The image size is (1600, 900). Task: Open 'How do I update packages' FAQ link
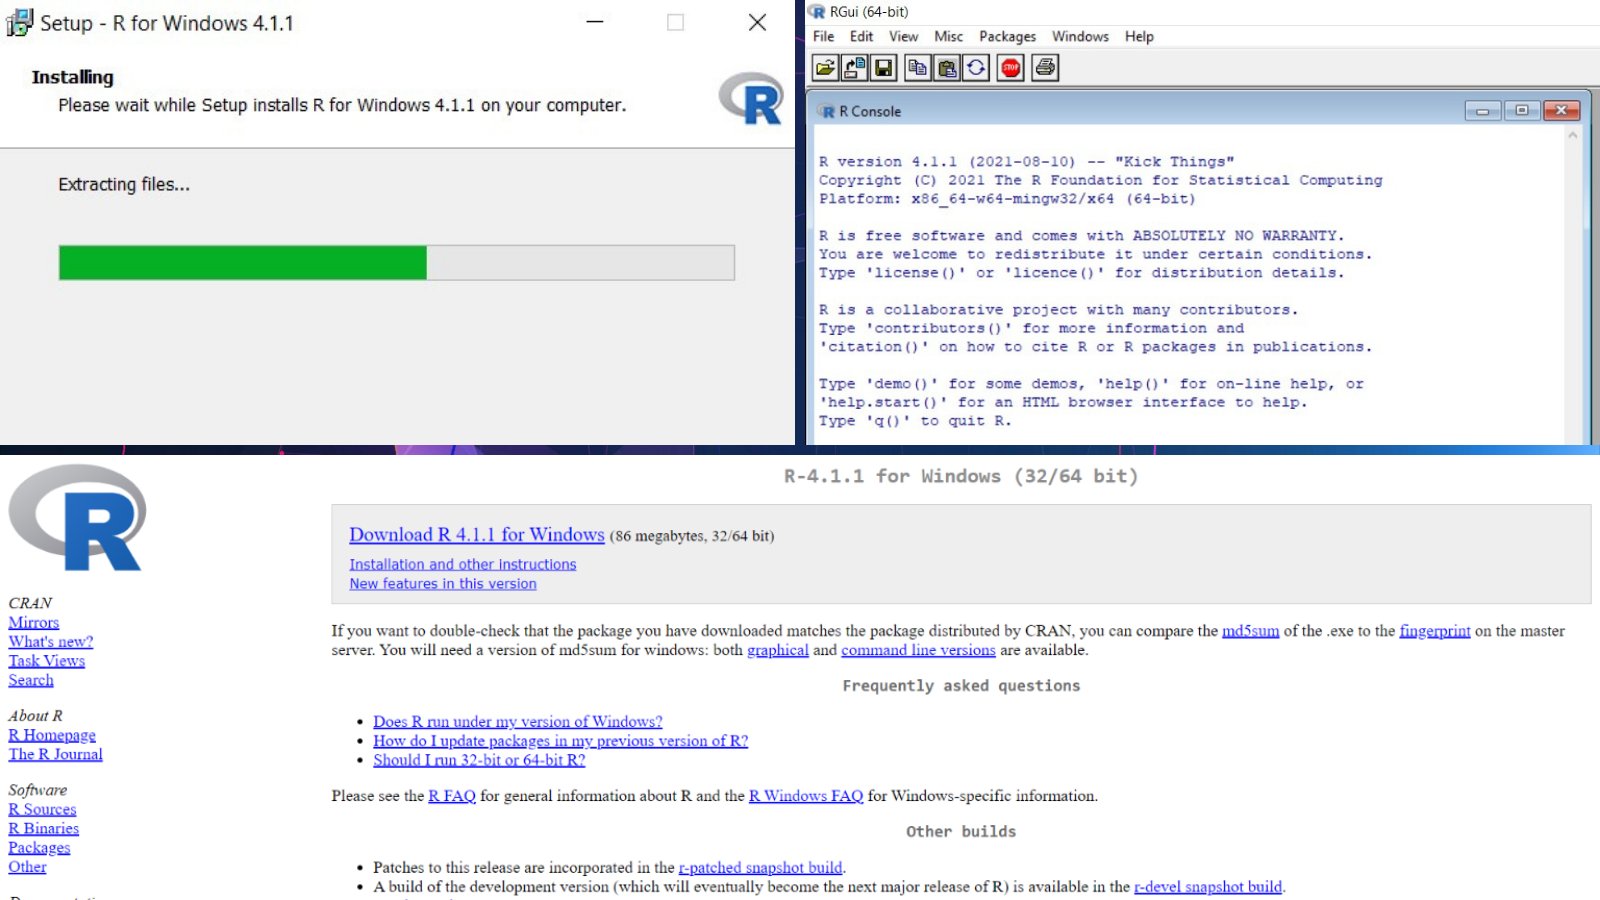tap(561, 741)
